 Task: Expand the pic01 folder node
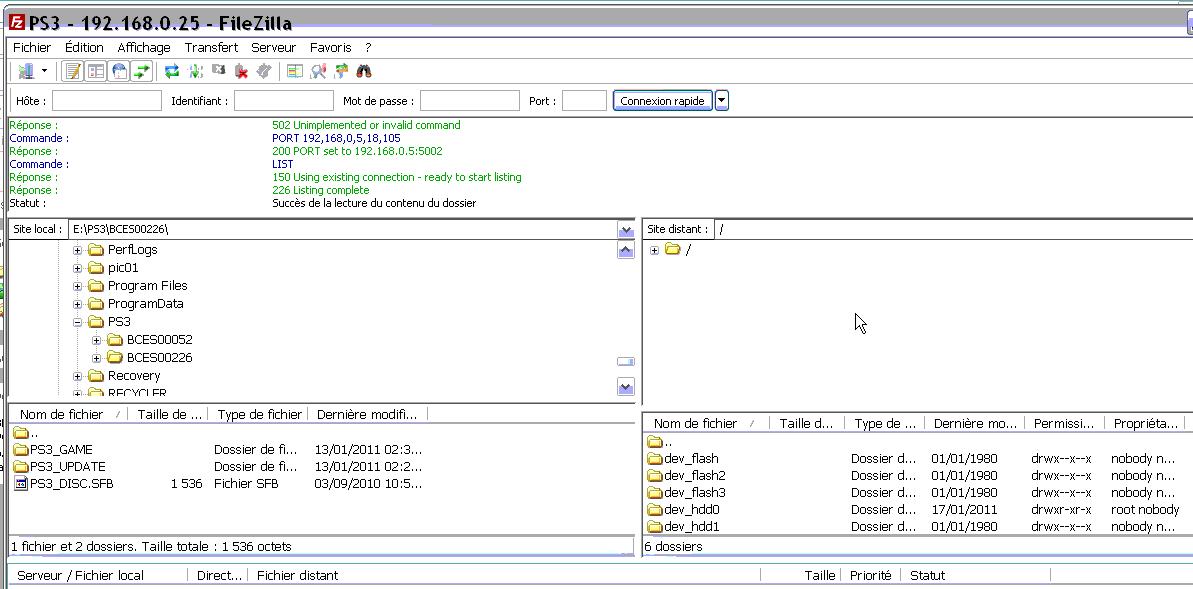pyautogui.click(x=78, y=268)
